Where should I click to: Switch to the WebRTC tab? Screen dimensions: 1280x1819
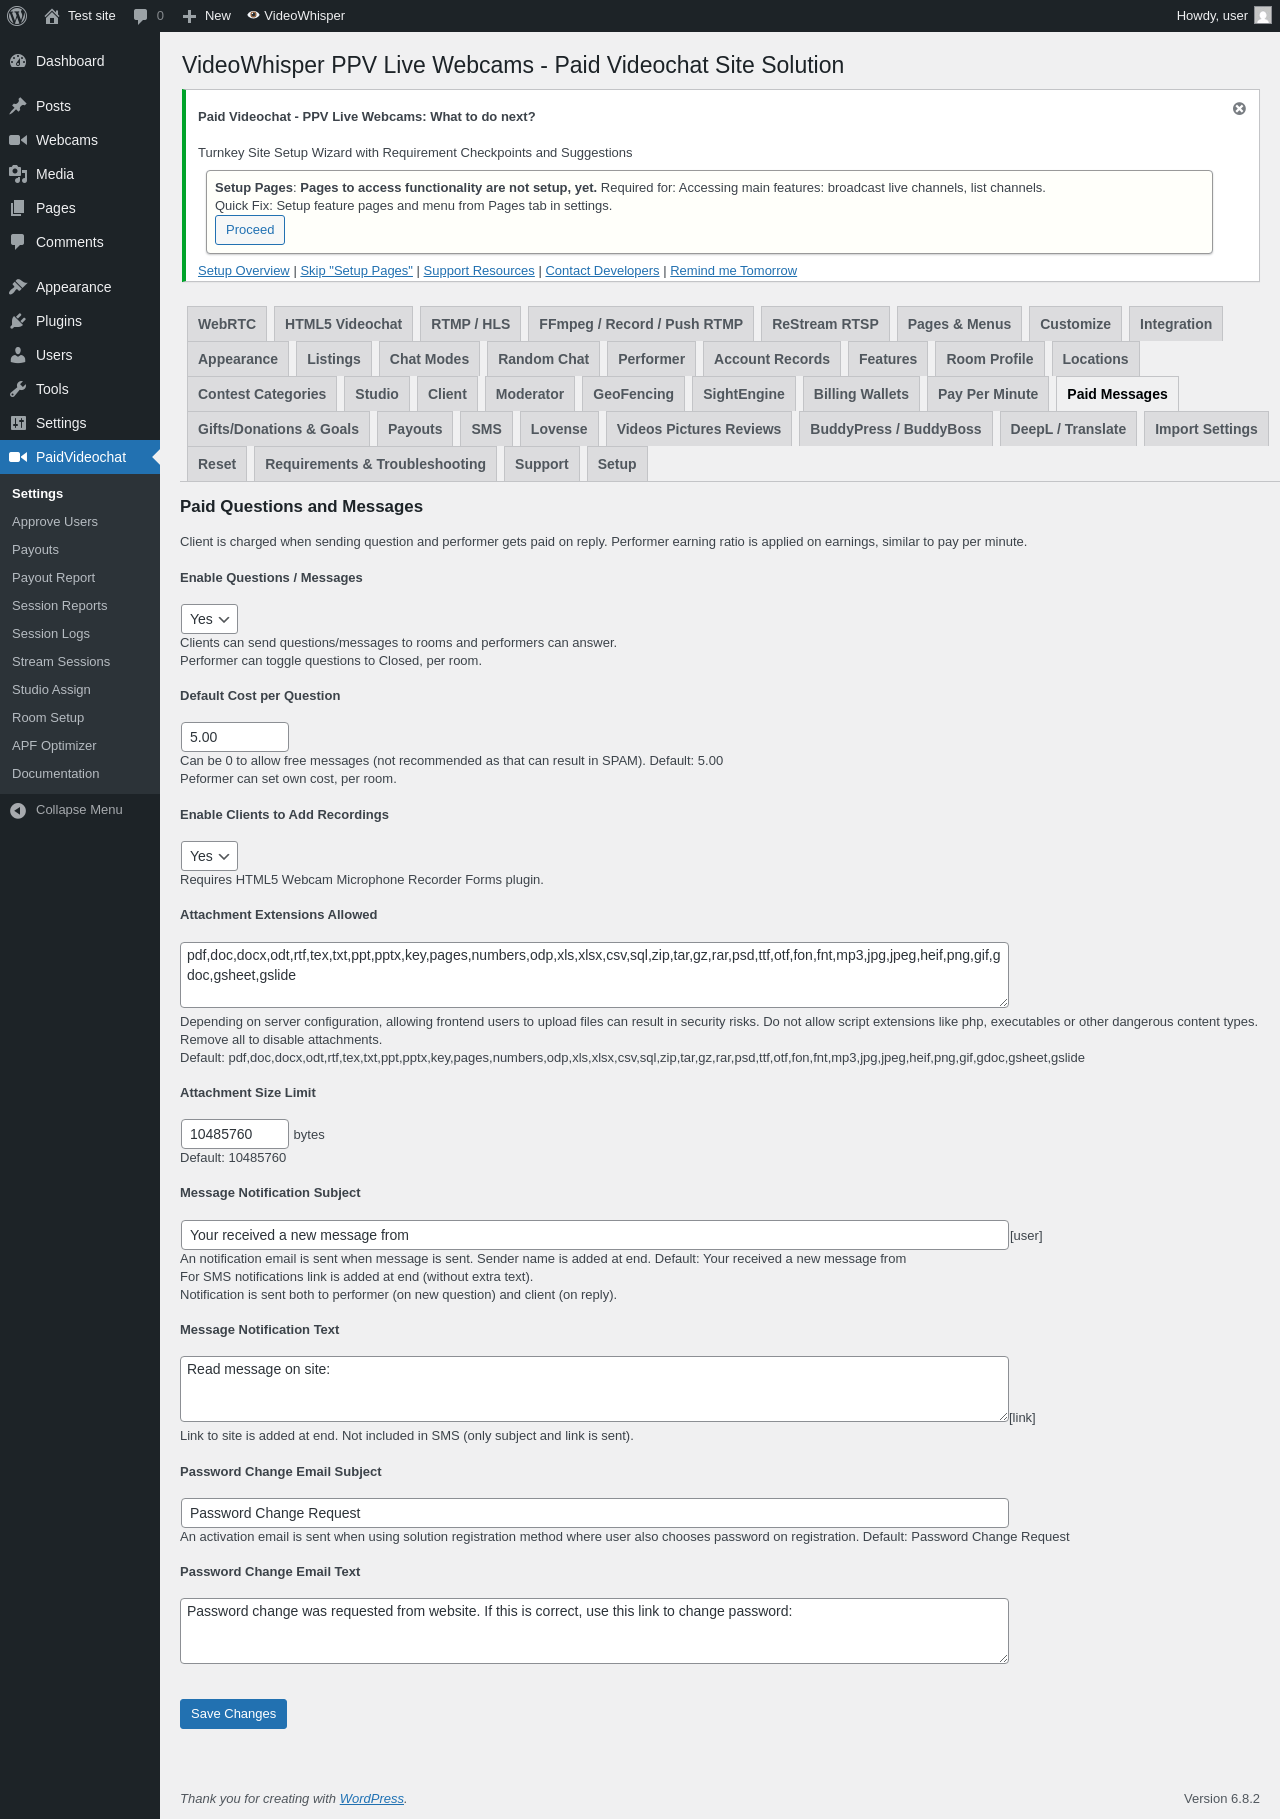[x=227, y=324]
